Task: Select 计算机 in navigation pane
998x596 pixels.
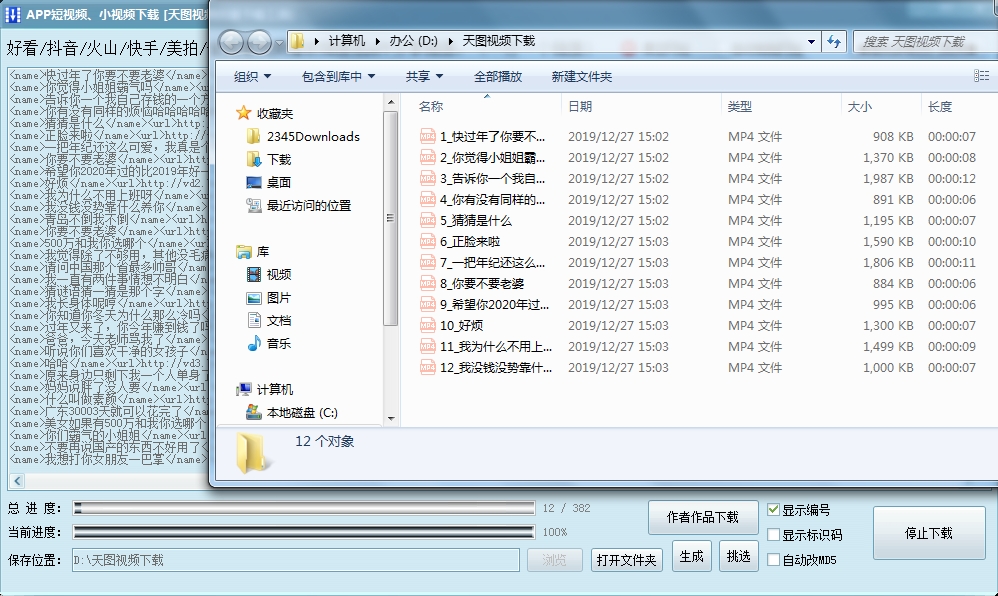Action: tap(265, 389)
